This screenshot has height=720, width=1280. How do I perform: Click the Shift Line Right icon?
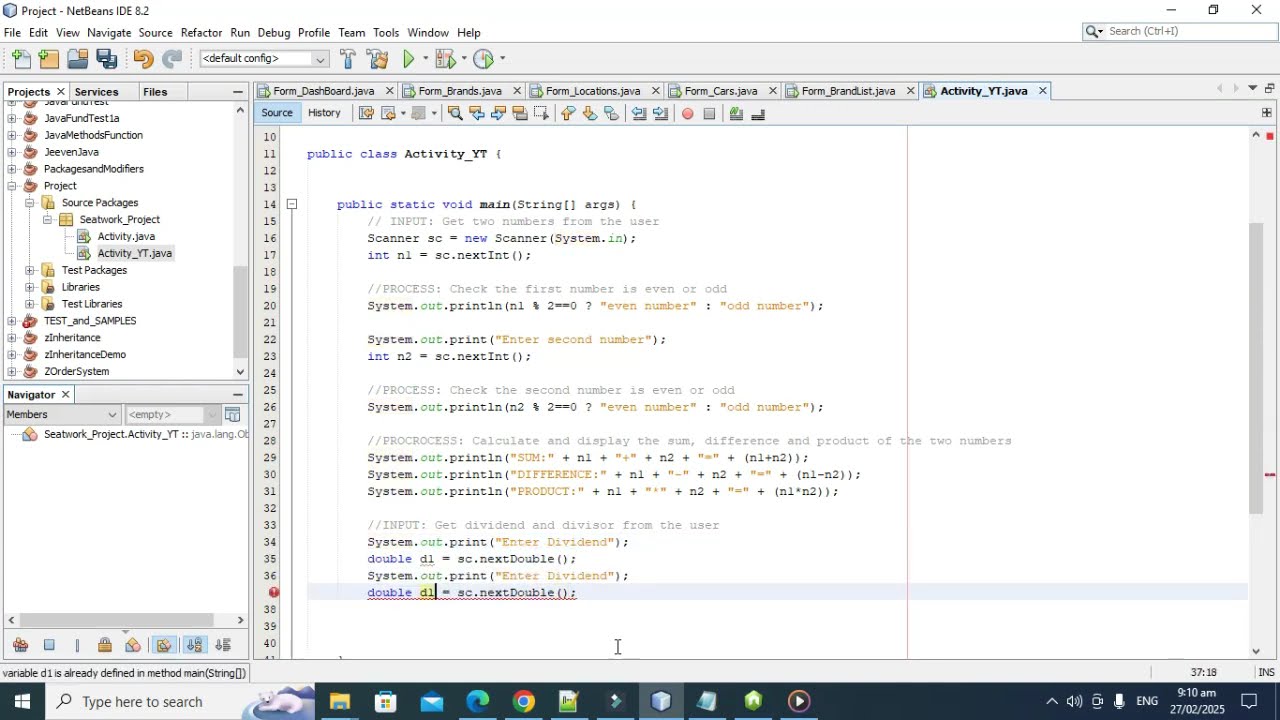click(x=660, y=113)
